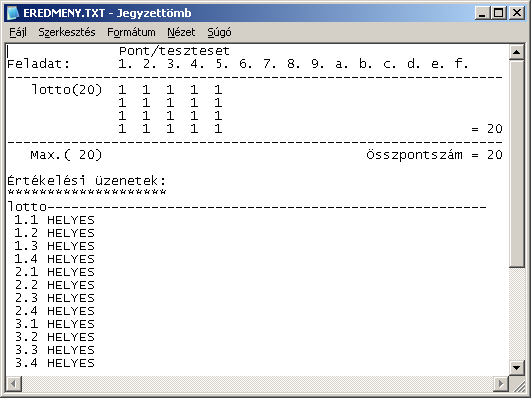Click the vertical scrollbar down arrow
This screenshot has height=398, width=531.
516,368
